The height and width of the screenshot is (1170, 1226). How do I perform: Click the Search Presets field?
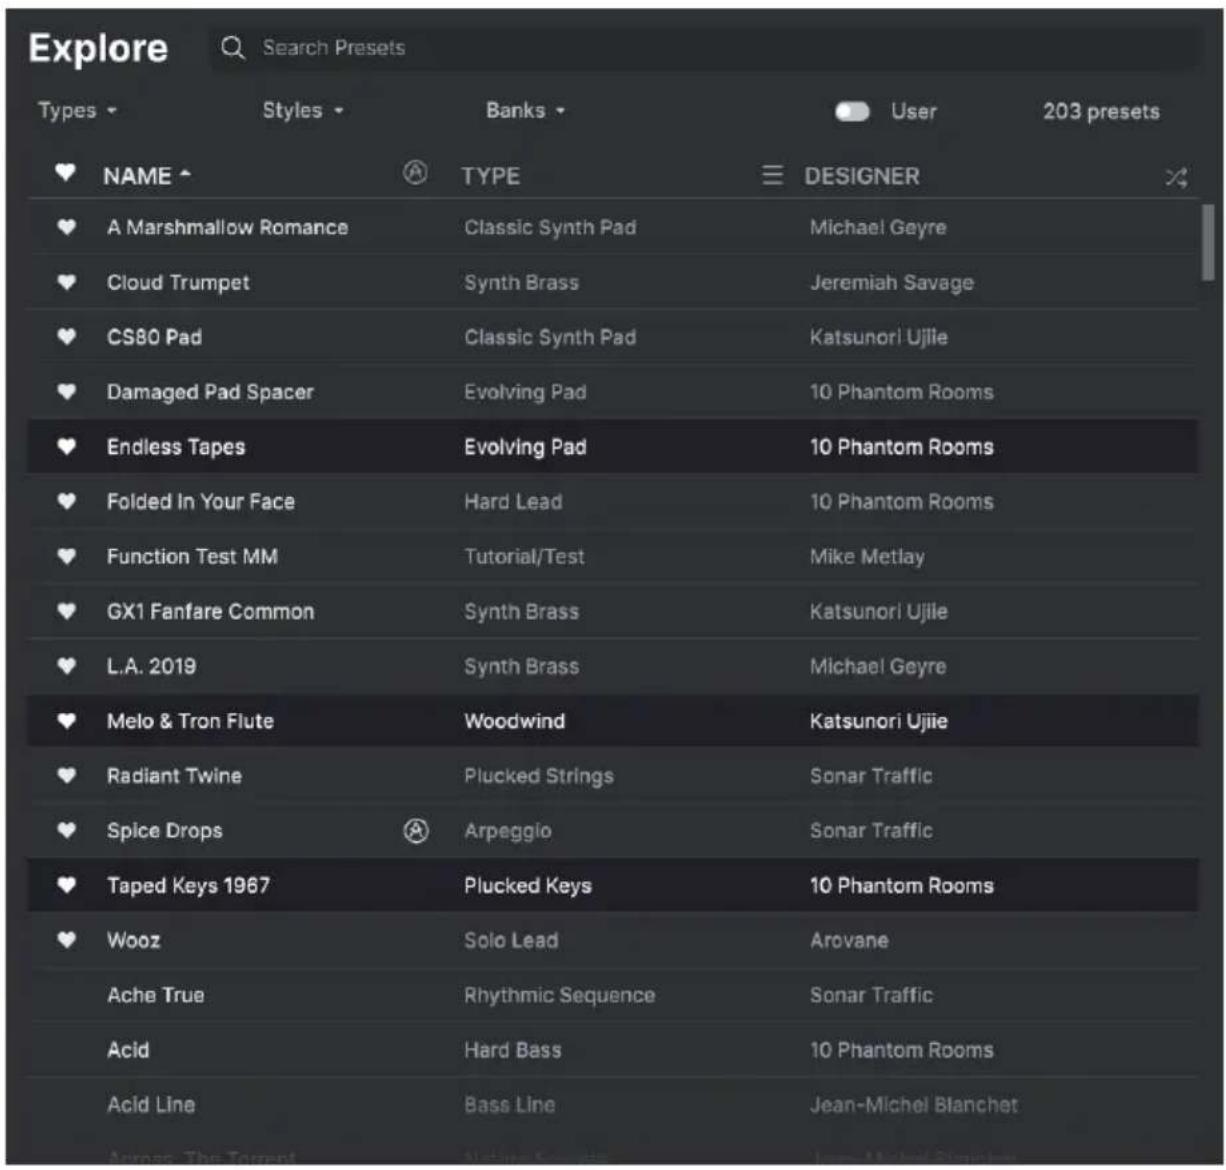[703, 48]
